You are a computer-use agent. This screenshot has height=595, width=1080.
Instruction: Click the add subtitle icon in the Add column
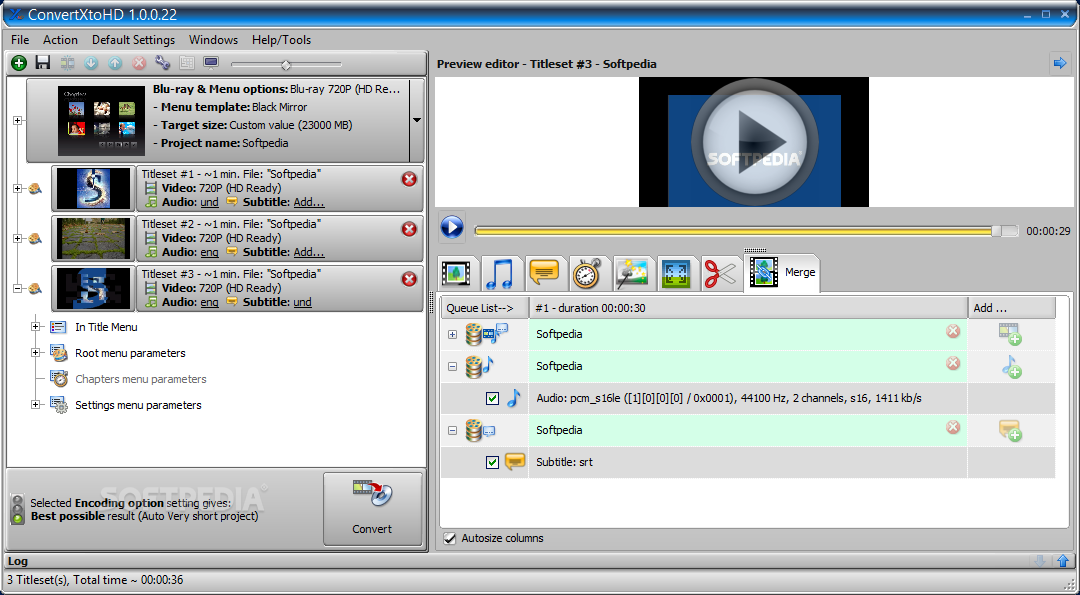(1010, 430)
